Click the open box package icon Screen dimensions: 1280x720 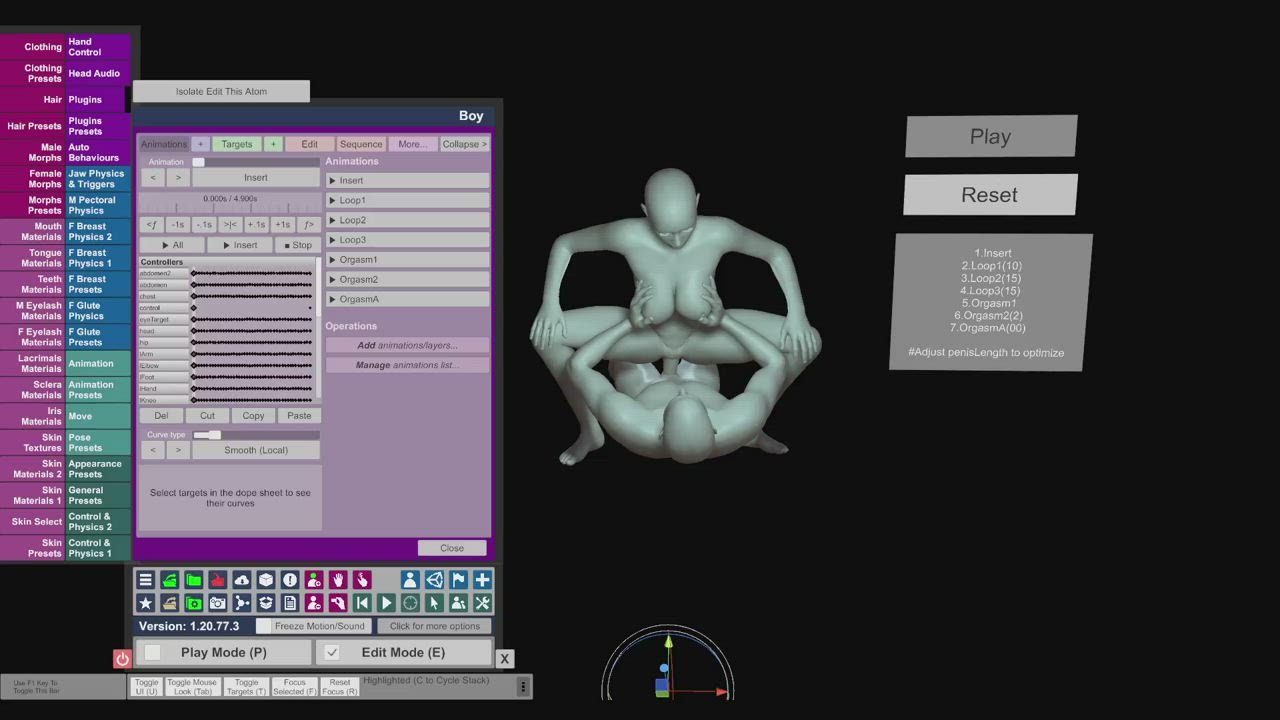[x=265, y=603]
